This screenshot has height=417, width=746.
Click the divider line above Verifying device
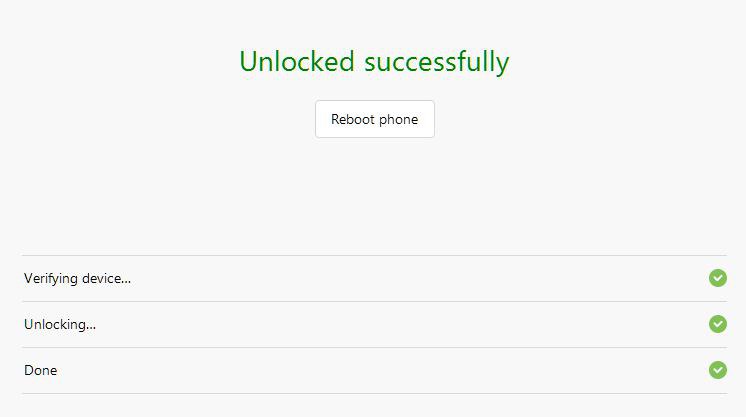374,255
